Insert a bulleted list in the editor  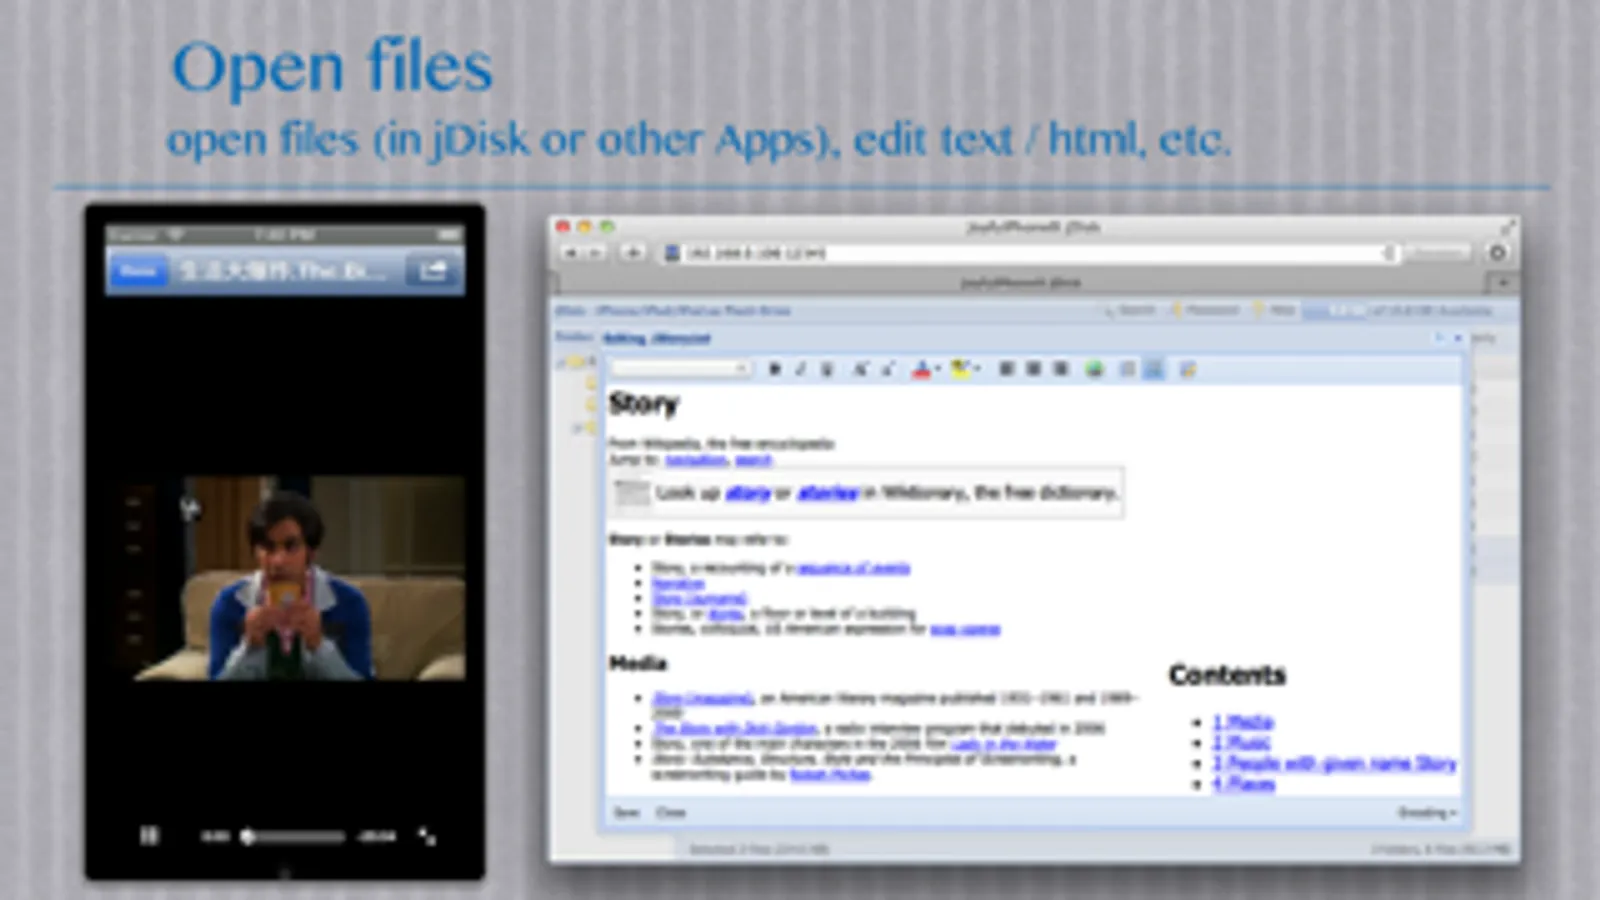pos(1154,369)
